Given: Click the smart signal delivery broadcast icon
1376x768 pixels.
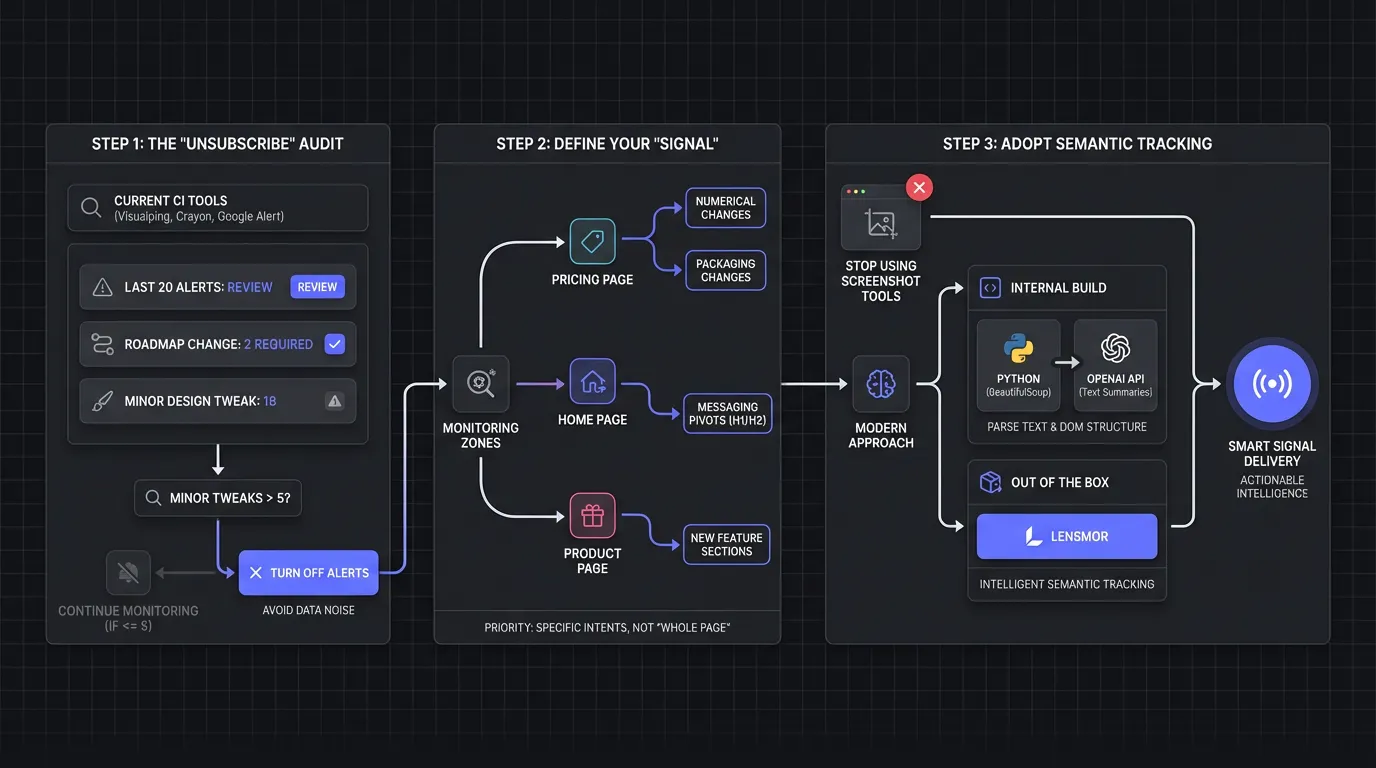Looking at the screenshot, I should click(x=1271, y=384).
